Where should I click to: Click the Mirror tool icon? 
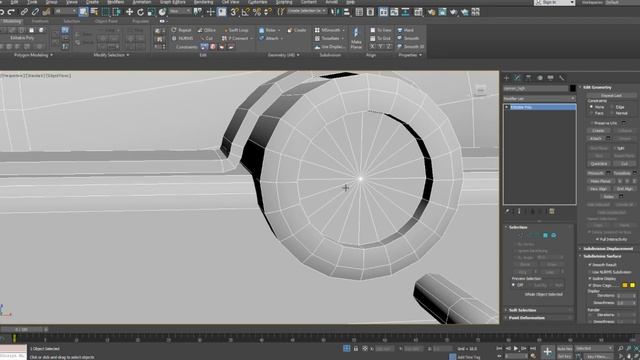(x=336, y=12)
